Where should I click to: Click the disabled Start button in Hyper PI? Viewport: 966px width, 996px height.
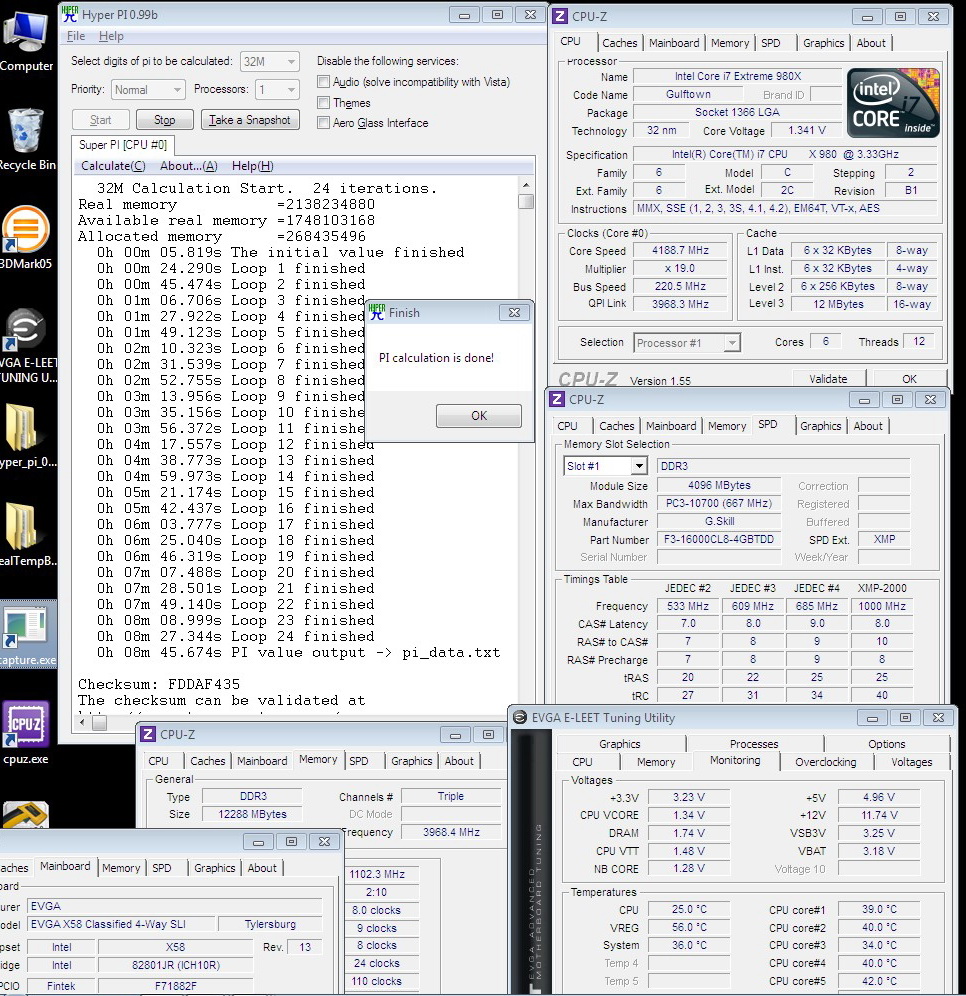coord(100,120)
